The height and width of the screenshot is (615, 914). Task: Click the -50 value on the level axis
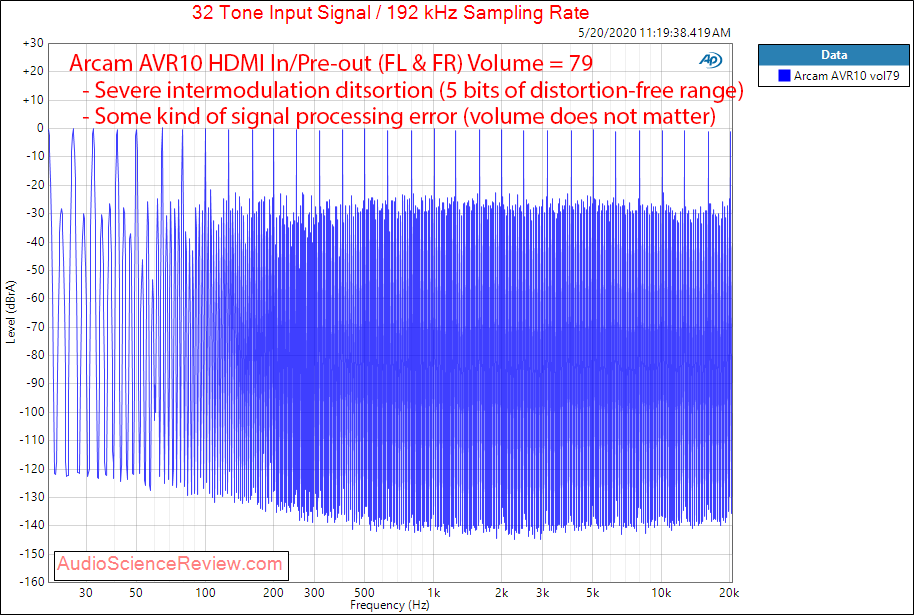click(35, 270)
